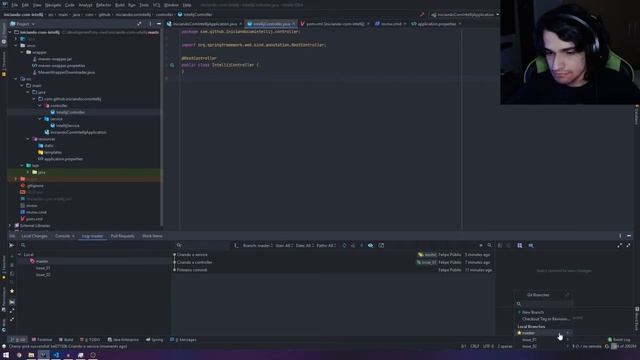Open the Build tool window
The height and width of the screenshot is (360, 640).
(66, 340)
